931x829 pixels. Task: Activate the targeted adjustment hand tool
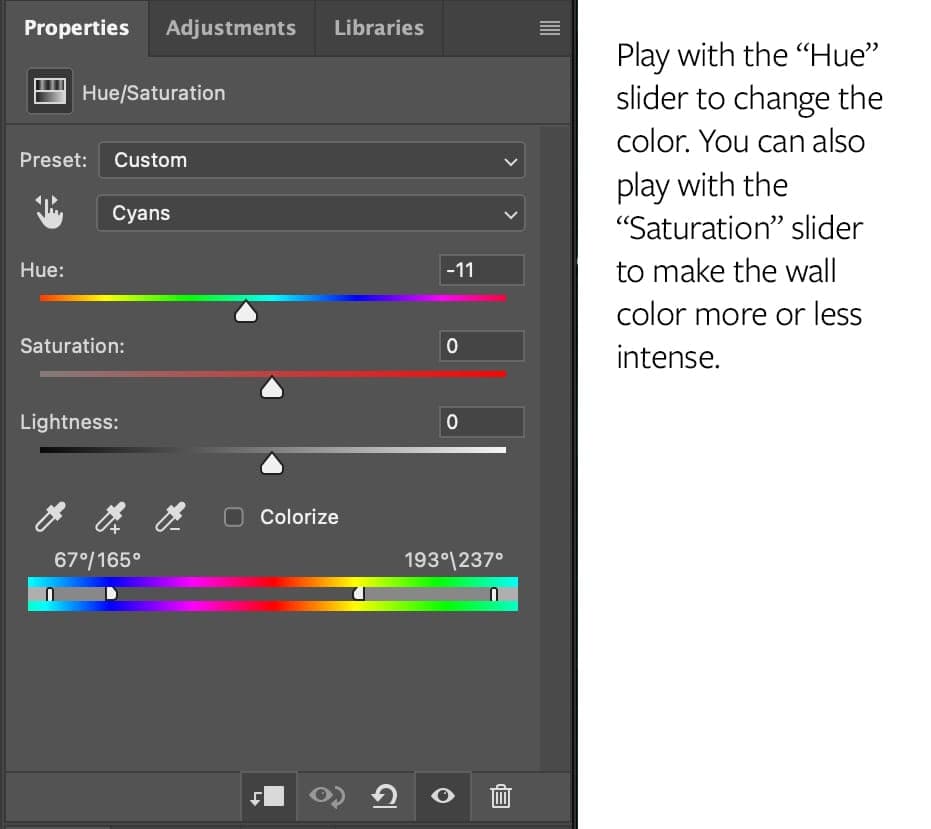pos(49,211)
